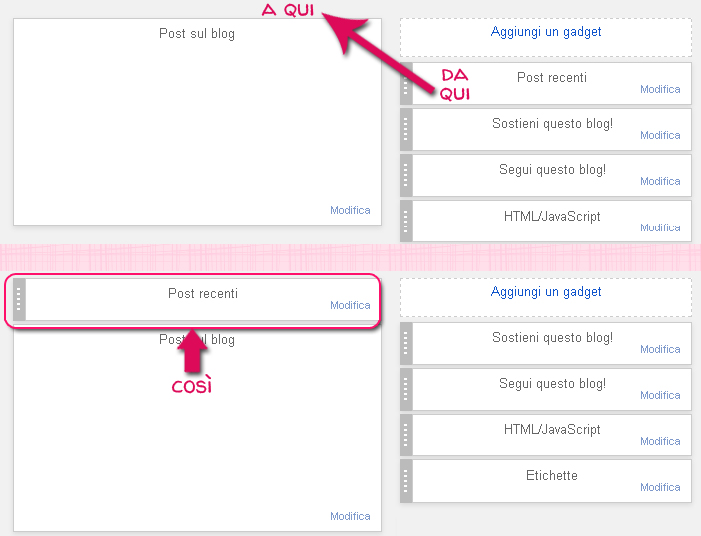Click the drag handle of the Etichette gadget
This screenshot has width=701, height=536.
(406, 481)
